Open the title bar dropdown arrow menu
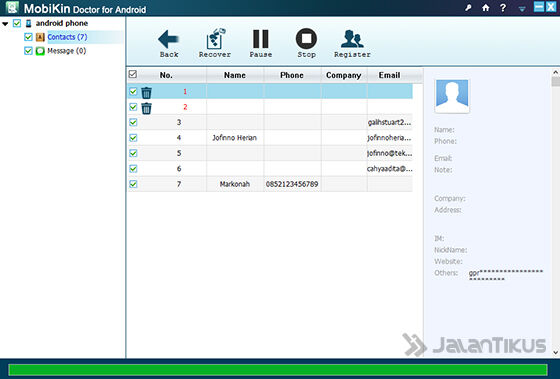This screenshot has height=379, width=560. tap(522, 9)
